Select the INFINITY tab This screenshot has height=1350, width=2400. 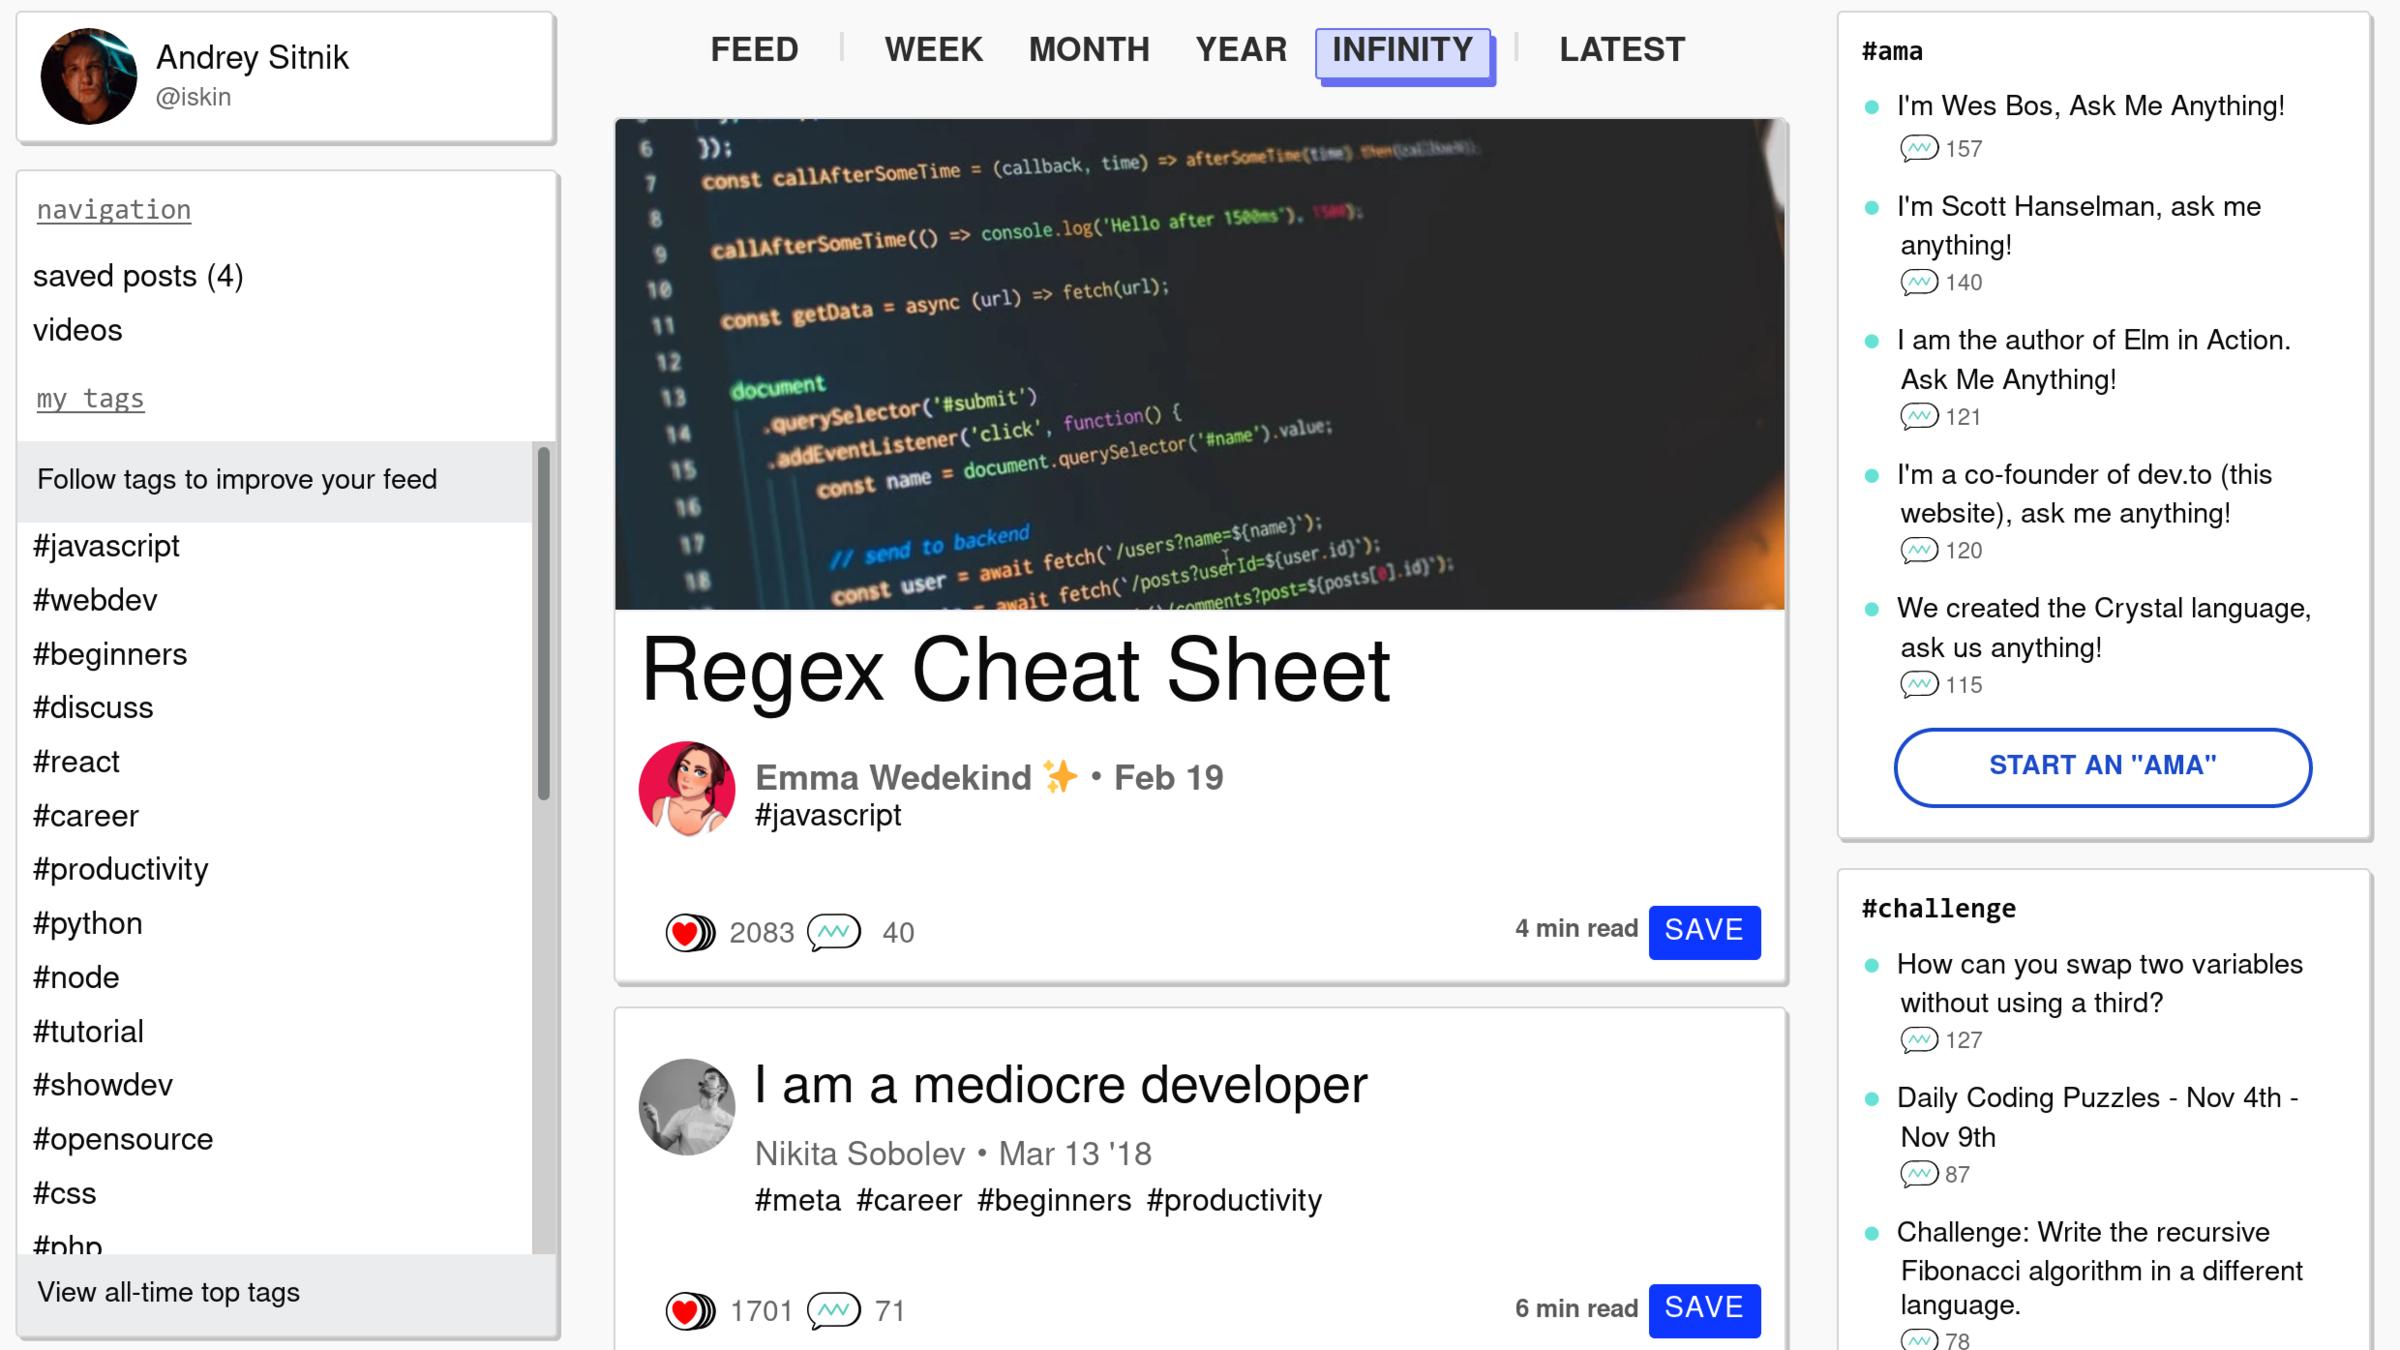[x=1403, y=52]
